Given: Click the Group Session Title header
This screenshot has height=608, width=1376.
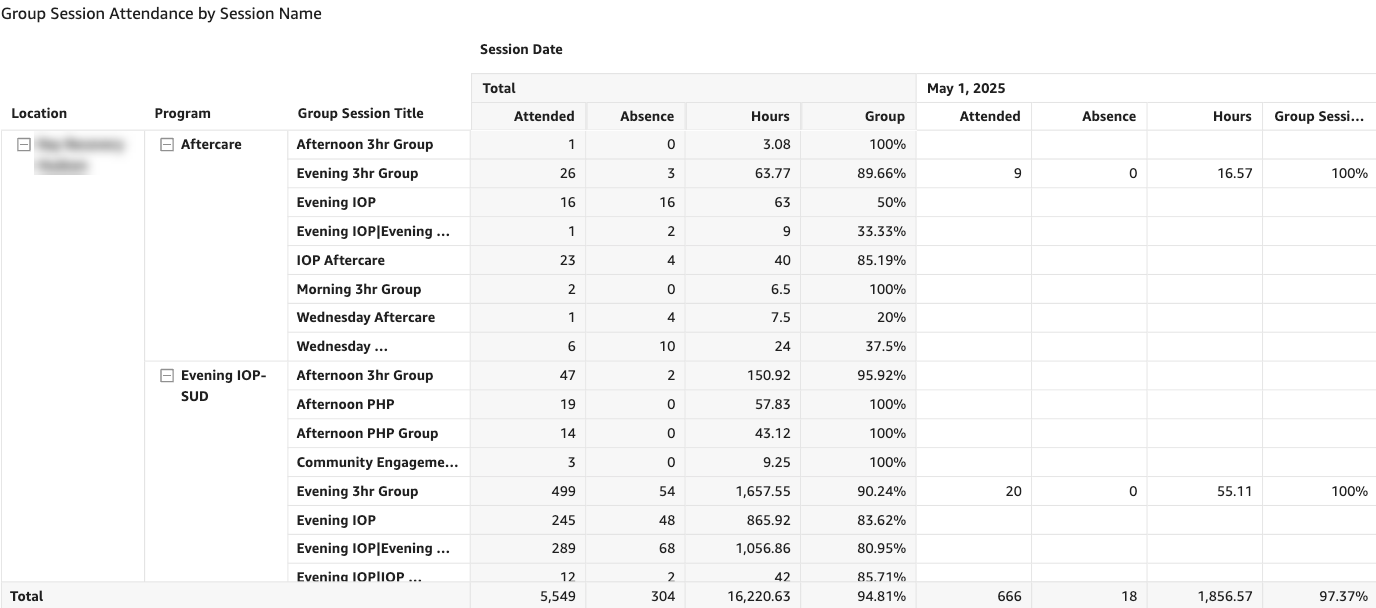Looking at the screenshot, I should point(360,114).
